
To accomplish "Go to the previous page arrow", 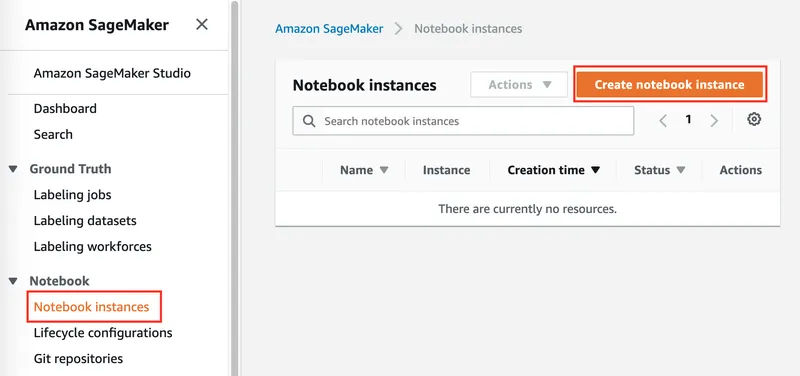I will 663,120.
